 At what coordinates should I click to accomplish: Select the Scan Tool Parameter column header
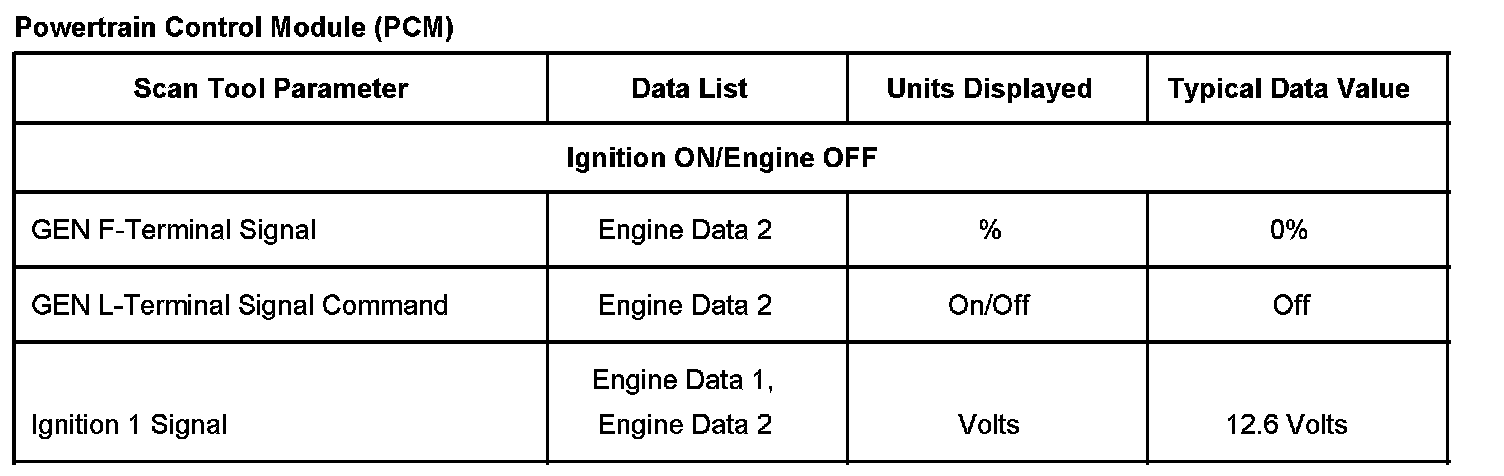[x=271, y=89]
